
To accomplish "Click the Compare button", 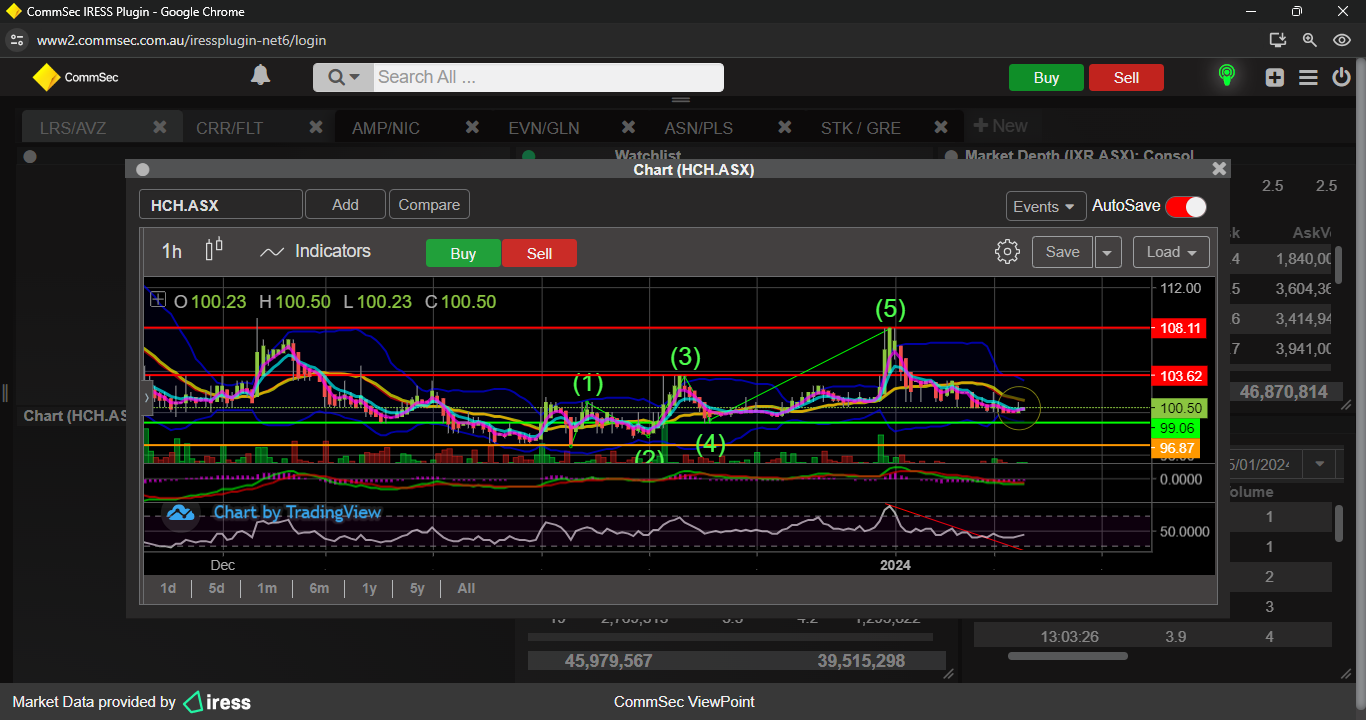I will (429, 204).
